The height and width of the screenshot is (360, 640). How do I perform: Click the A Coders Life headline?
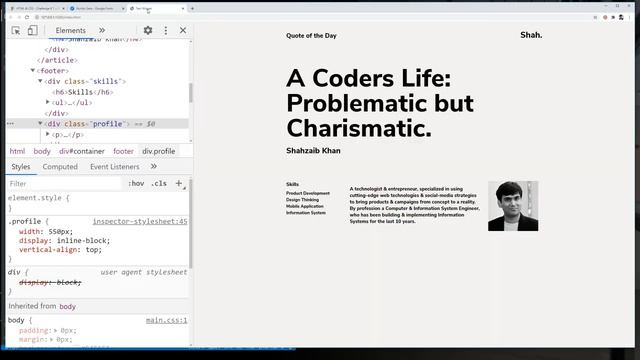tap(380, 103)
